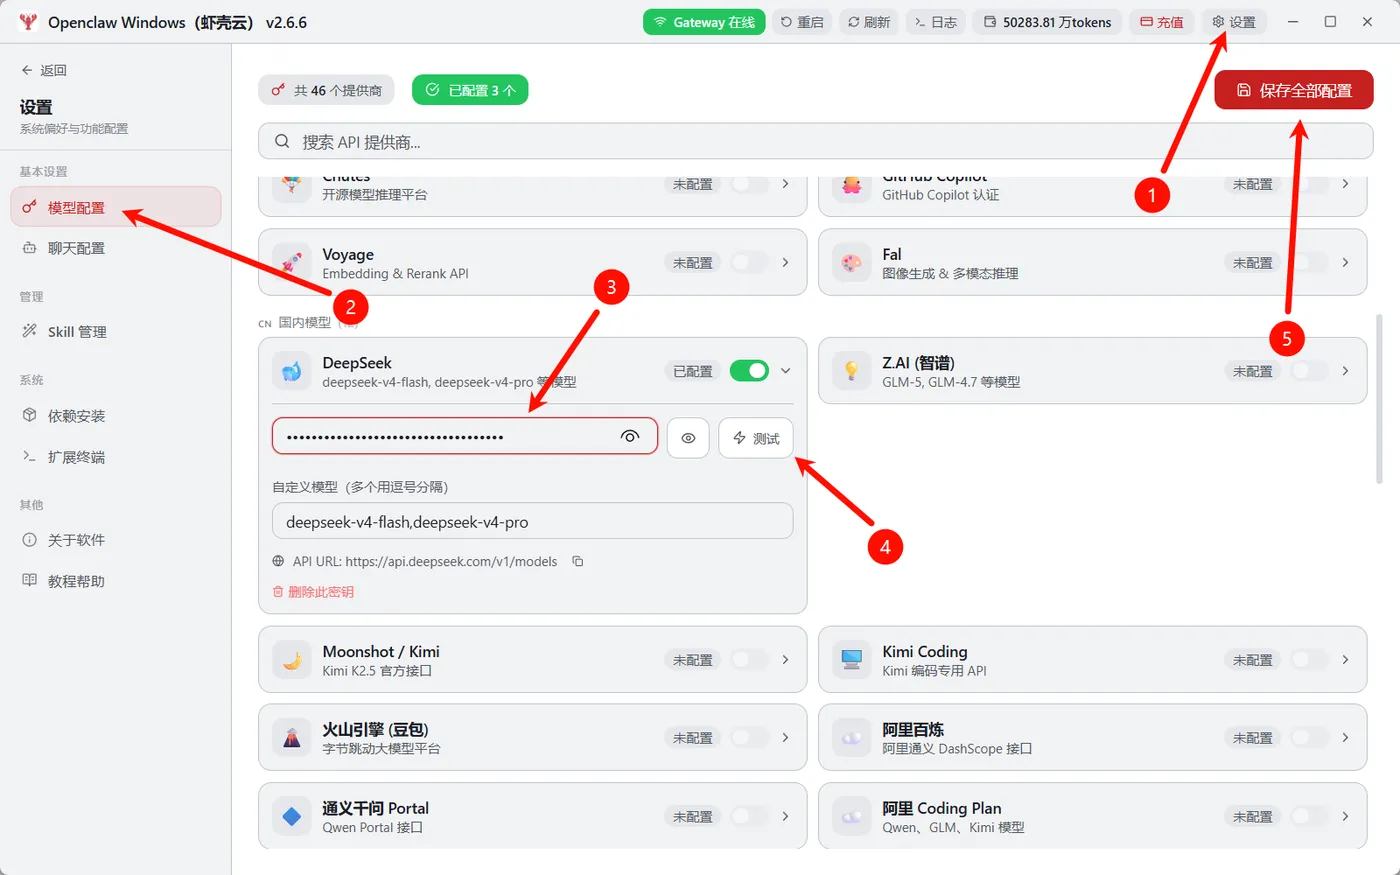Click the Fal palette icon
Screen dimensions: 1400x875
coord(852,262)
